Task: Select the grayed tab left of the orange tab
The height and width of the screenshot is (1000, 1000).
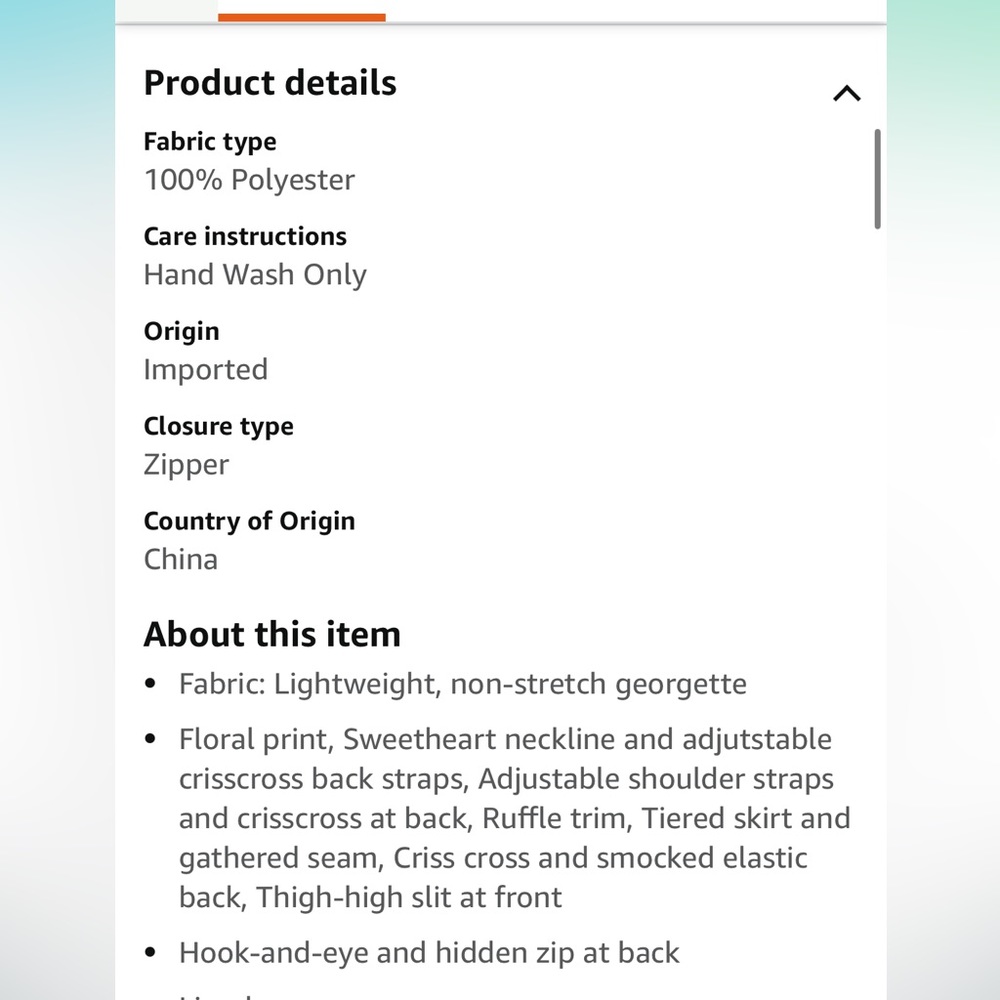Action: (166, 11)
